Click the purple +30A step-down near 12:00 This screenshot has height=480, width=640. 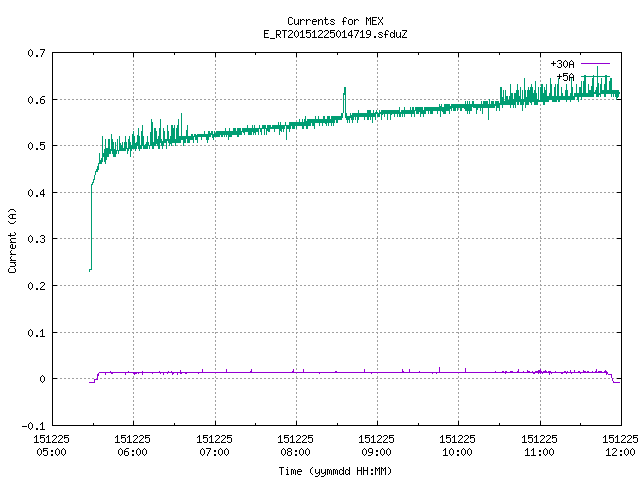[611, 378]
